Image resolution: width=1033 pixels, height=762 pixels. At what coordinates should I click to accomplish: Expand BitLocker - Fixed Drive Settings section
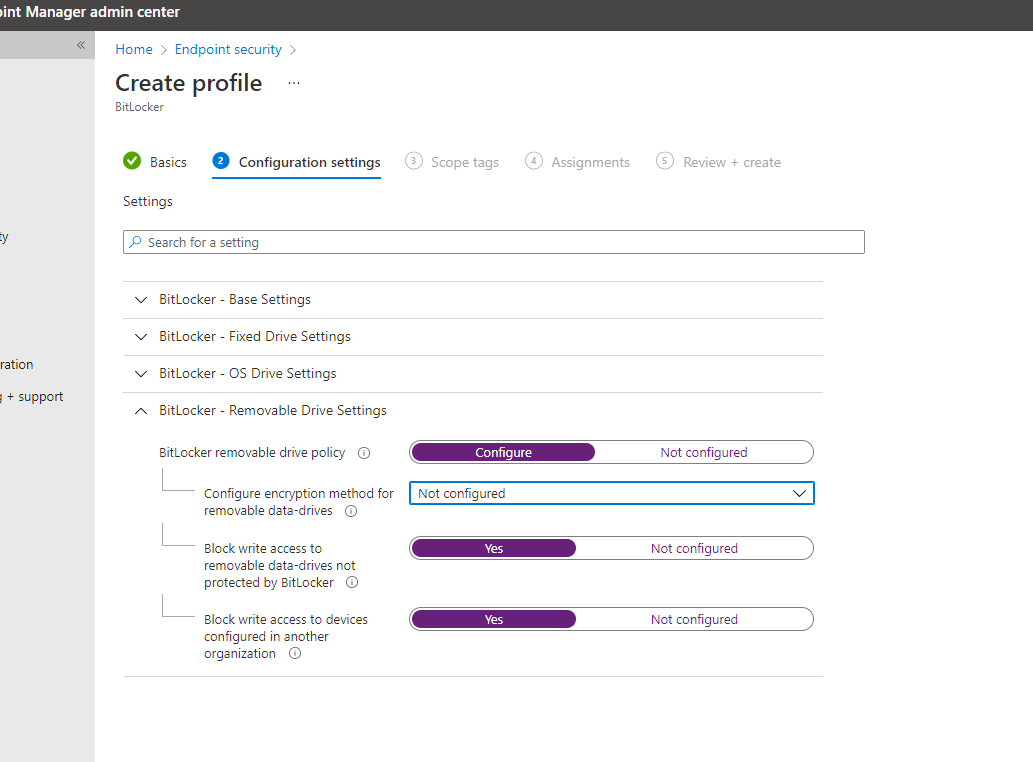pyautogui.click(x=473, y=337)
